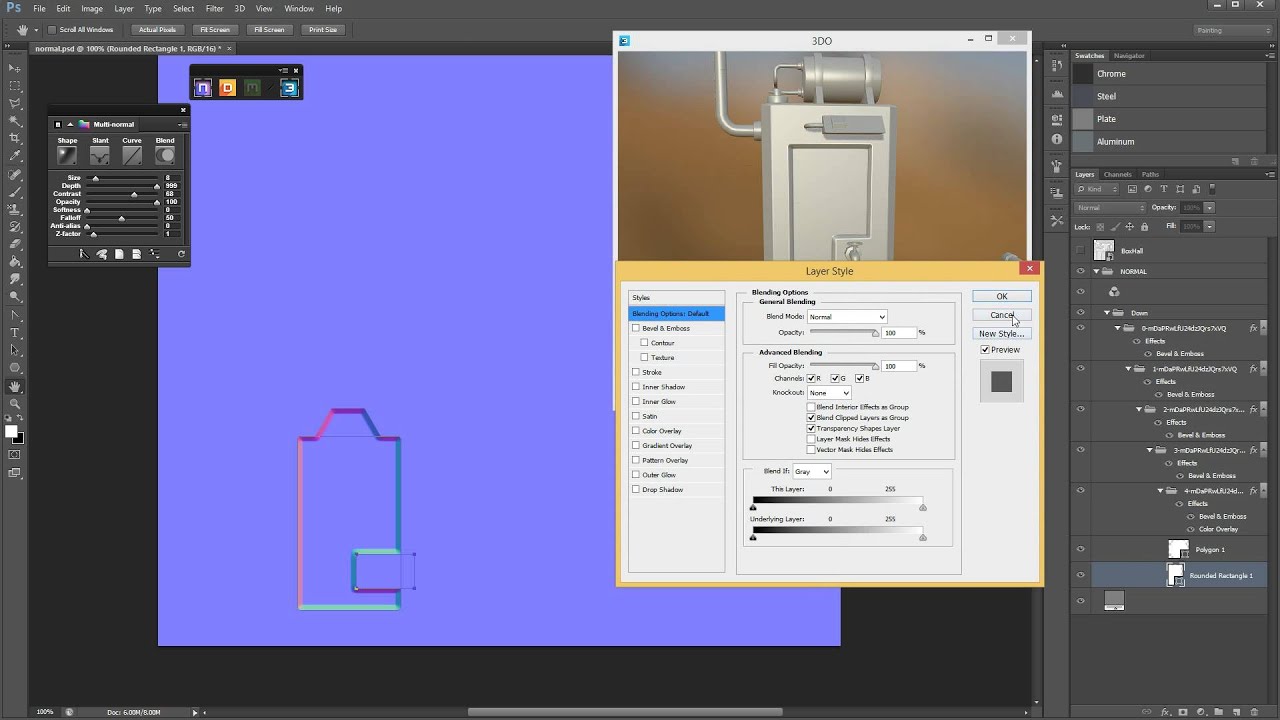Image resolution: width=1280 pixels, height=720 pixels.
Task: Lock all using the padlock icon
Action: pyautogui.click(x=1143, y=227)
